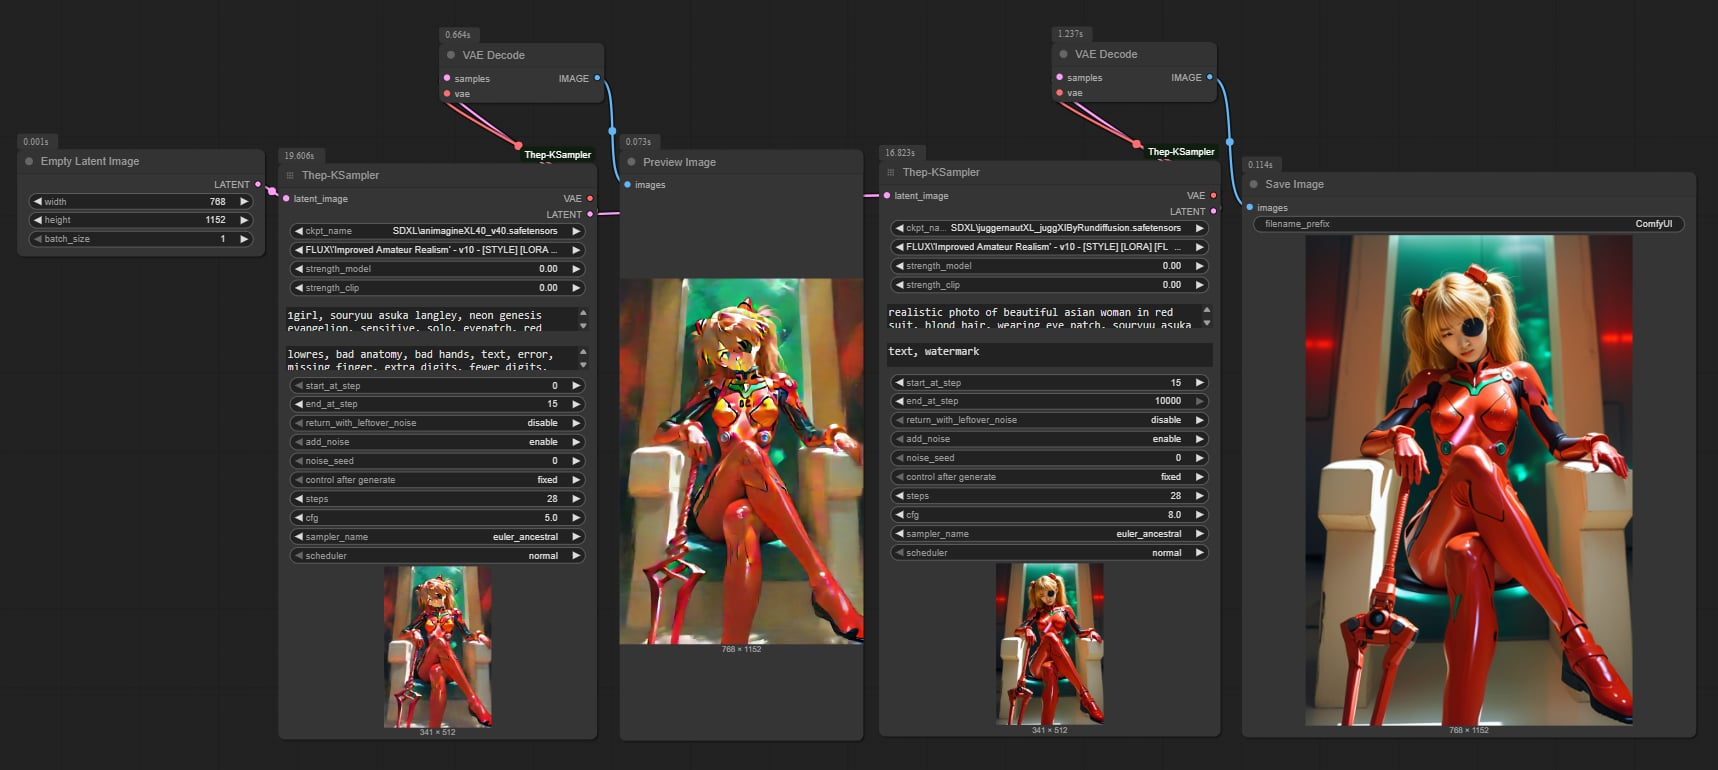
Task: Open ckpt_name dropdown showing animagineXL40_v40.safetensors
Action: pos(437,231)
